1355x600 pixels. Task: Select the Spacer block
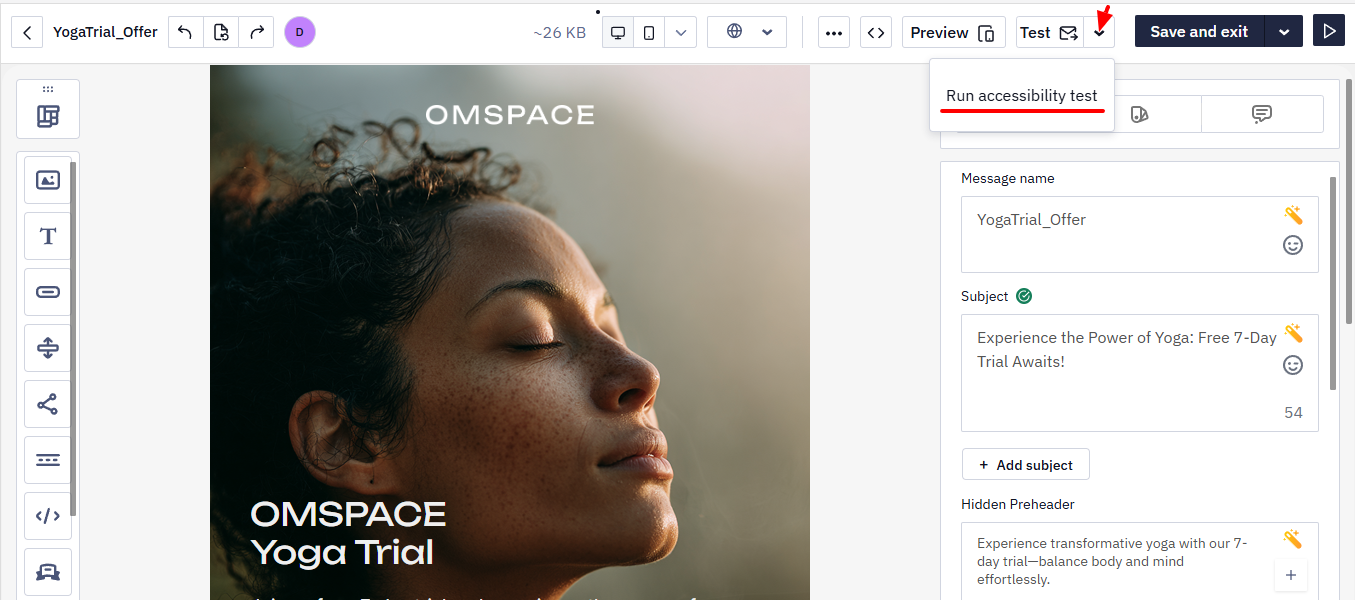(x=48, y=348)
